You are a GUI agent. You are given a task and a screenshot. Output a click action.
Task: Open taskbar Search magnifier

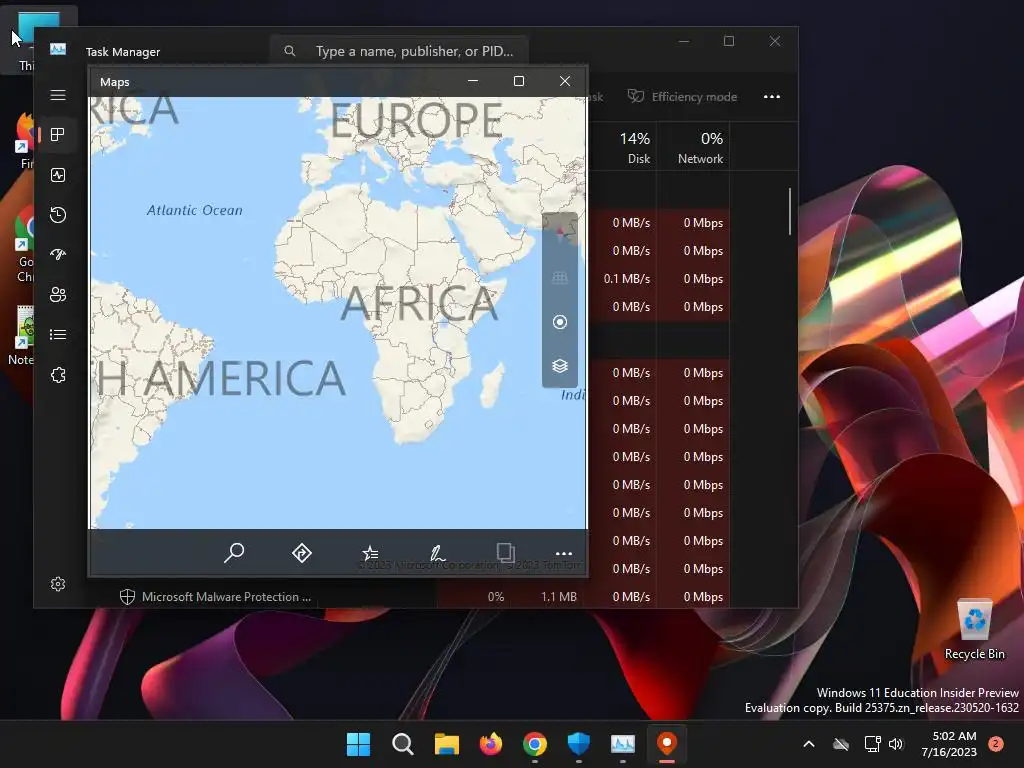point(402,744)
